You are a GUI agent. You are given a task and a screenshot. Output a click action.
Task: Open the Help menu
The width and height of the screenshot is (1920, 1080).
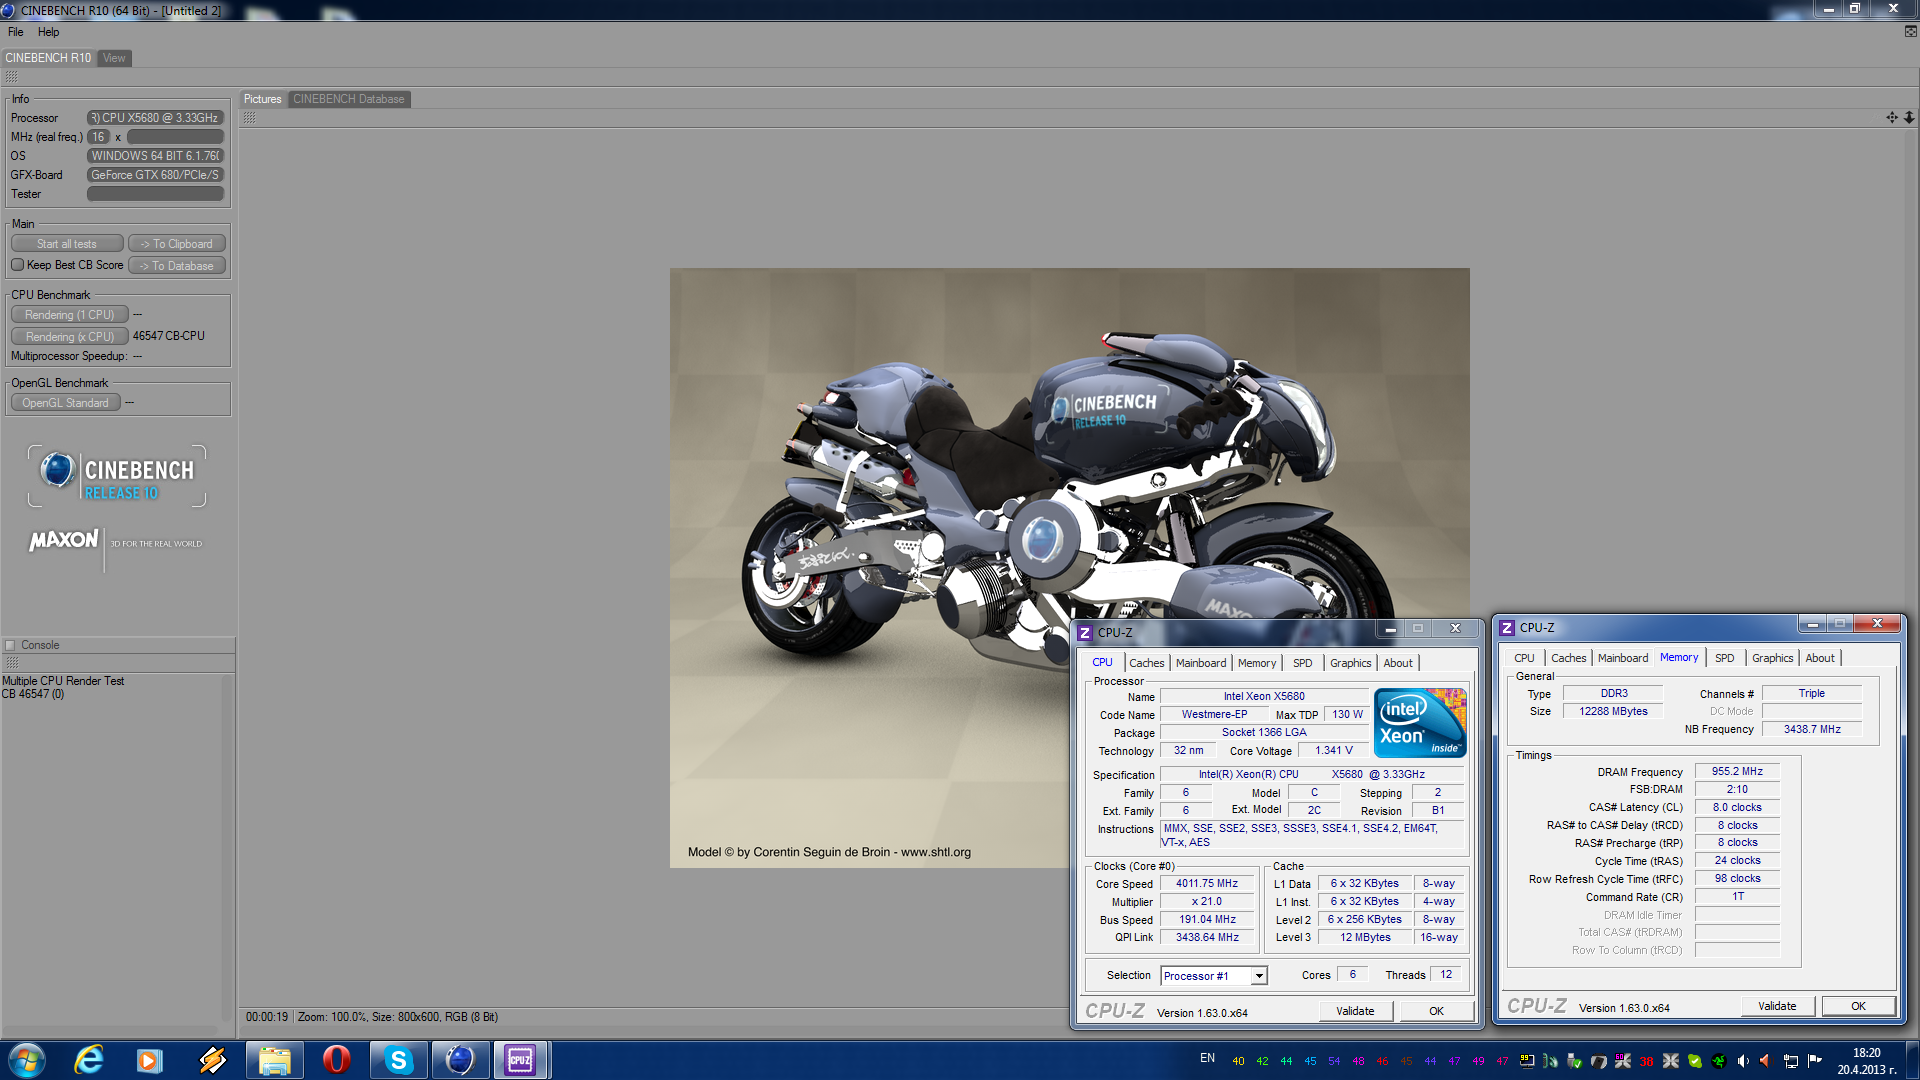pos(48,32)
